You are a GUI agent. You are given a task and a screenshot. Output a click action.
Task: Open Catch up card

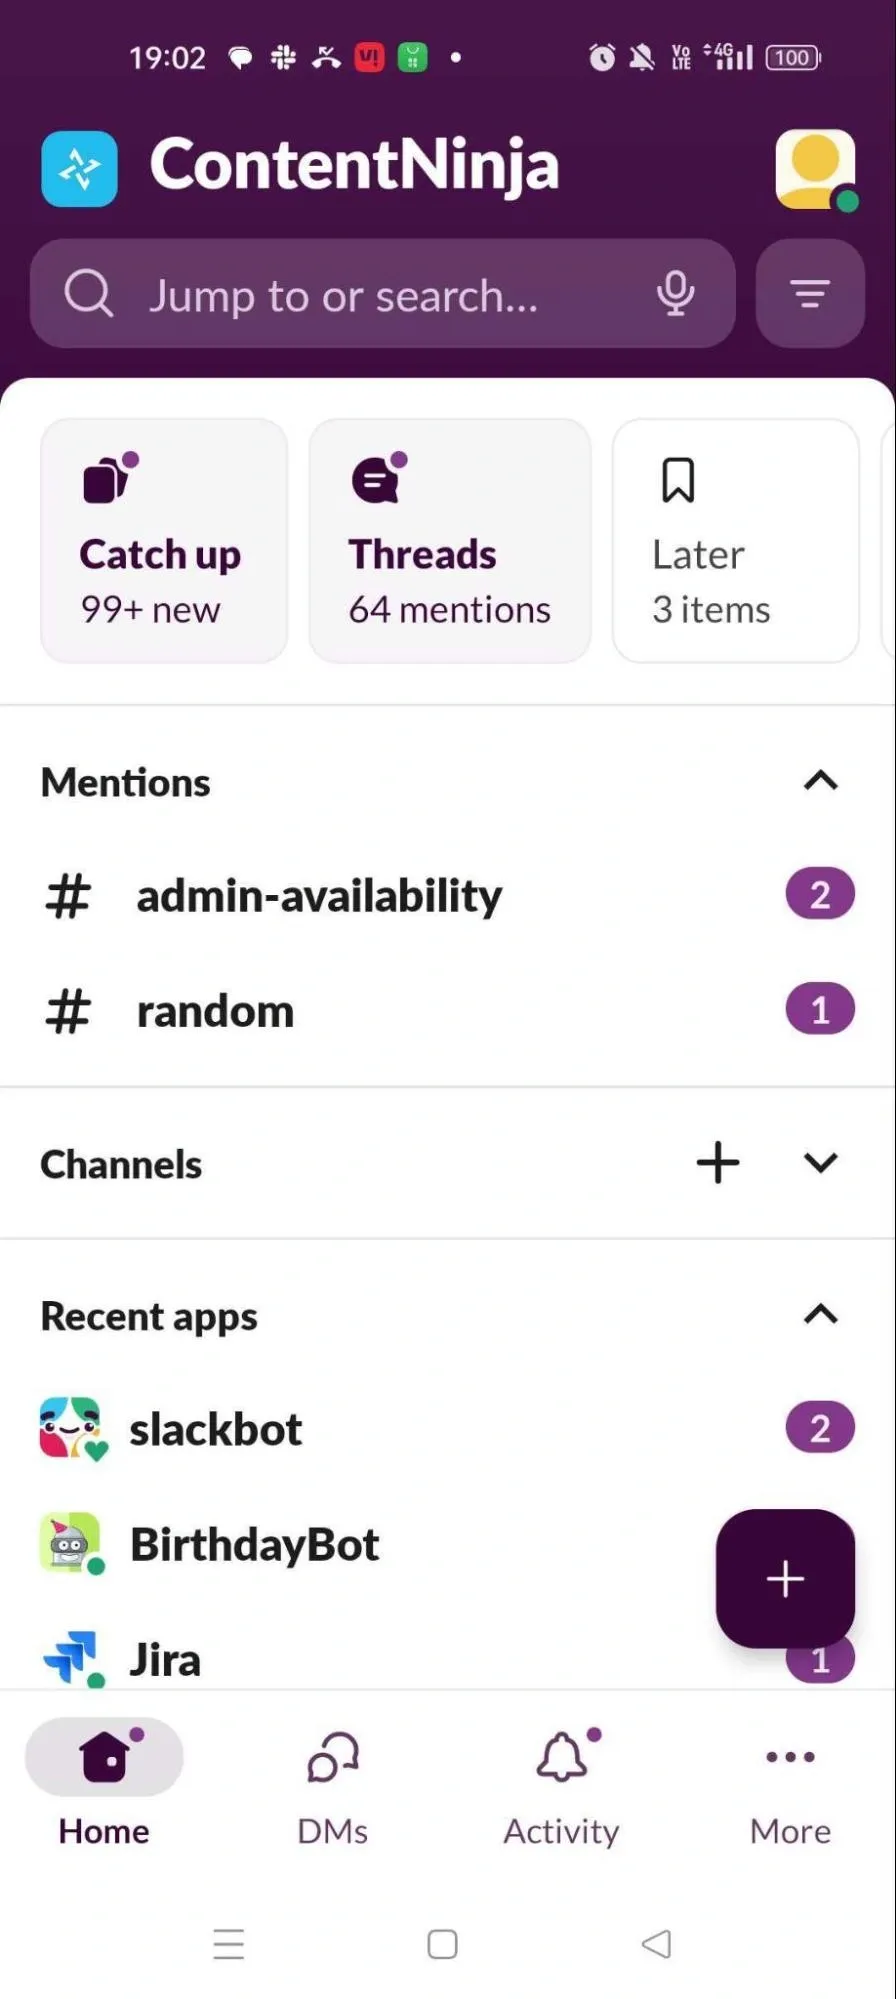(x=164, y=541)
